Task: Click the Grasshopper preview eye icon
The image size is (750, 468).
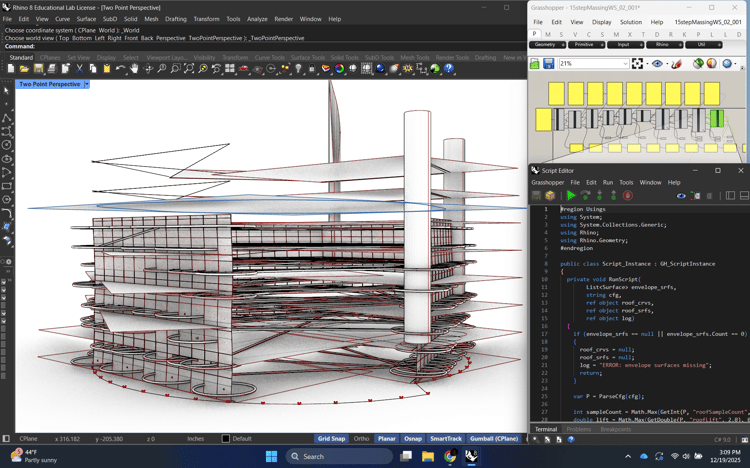Action: (657, 64)
